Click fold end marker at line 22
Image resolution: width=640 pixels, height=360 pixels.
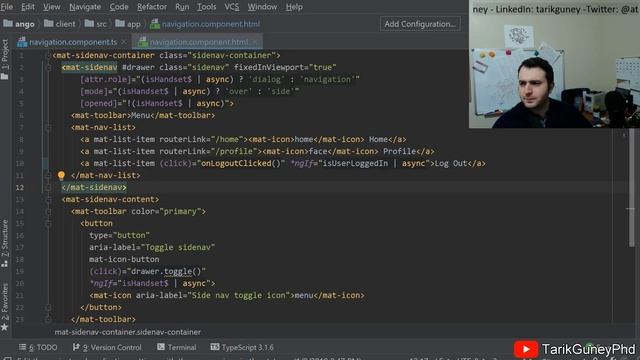pos(48,307)
